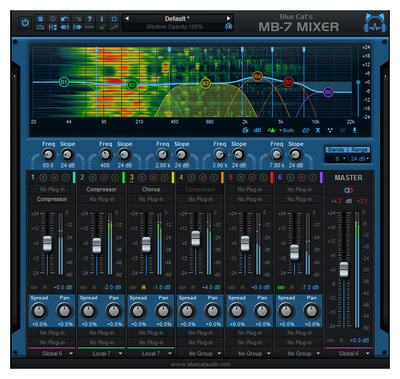Click the Master stereo link rings icon
This screenshot has width=400, height=379.
[348, 190]
